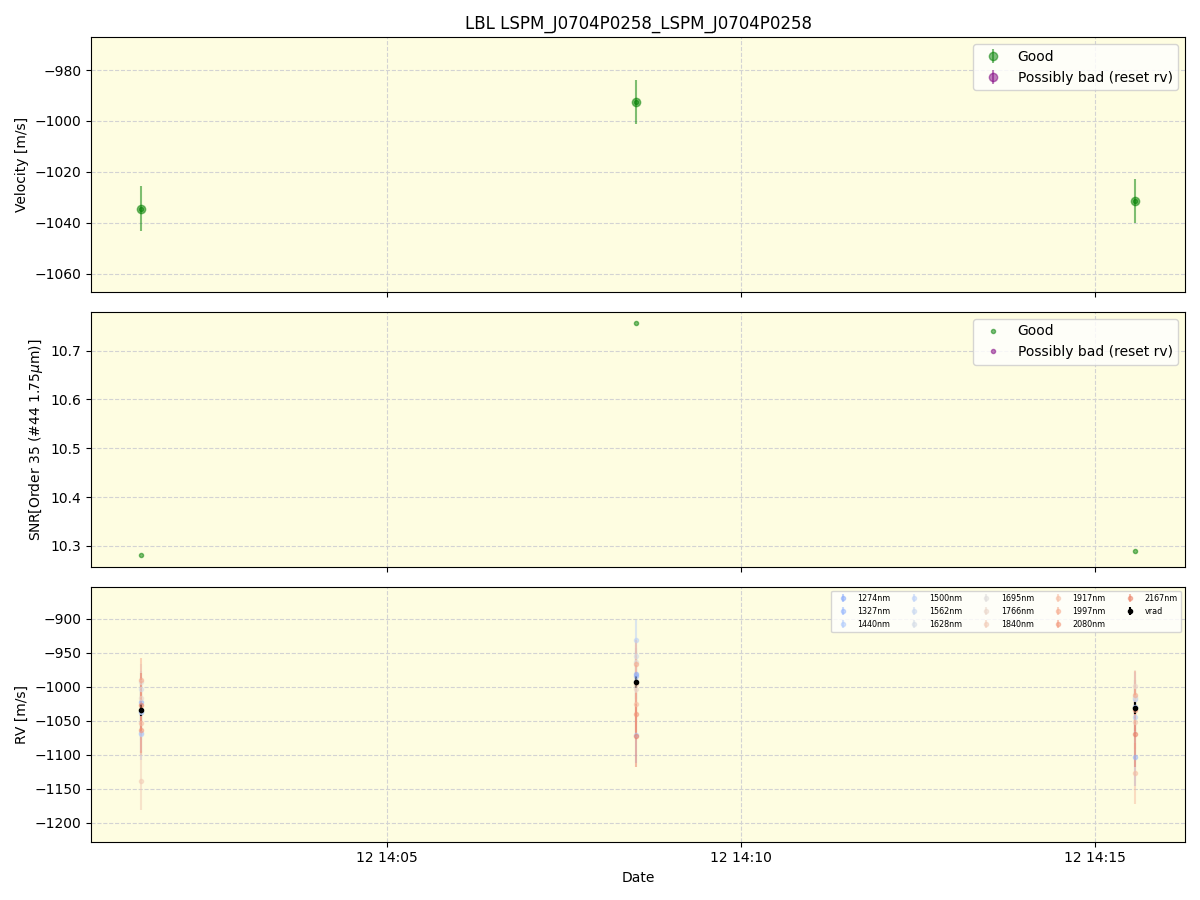Click the 1628nm legend marker
Viewport: 1200px width, 900px height.
point(915,624)
